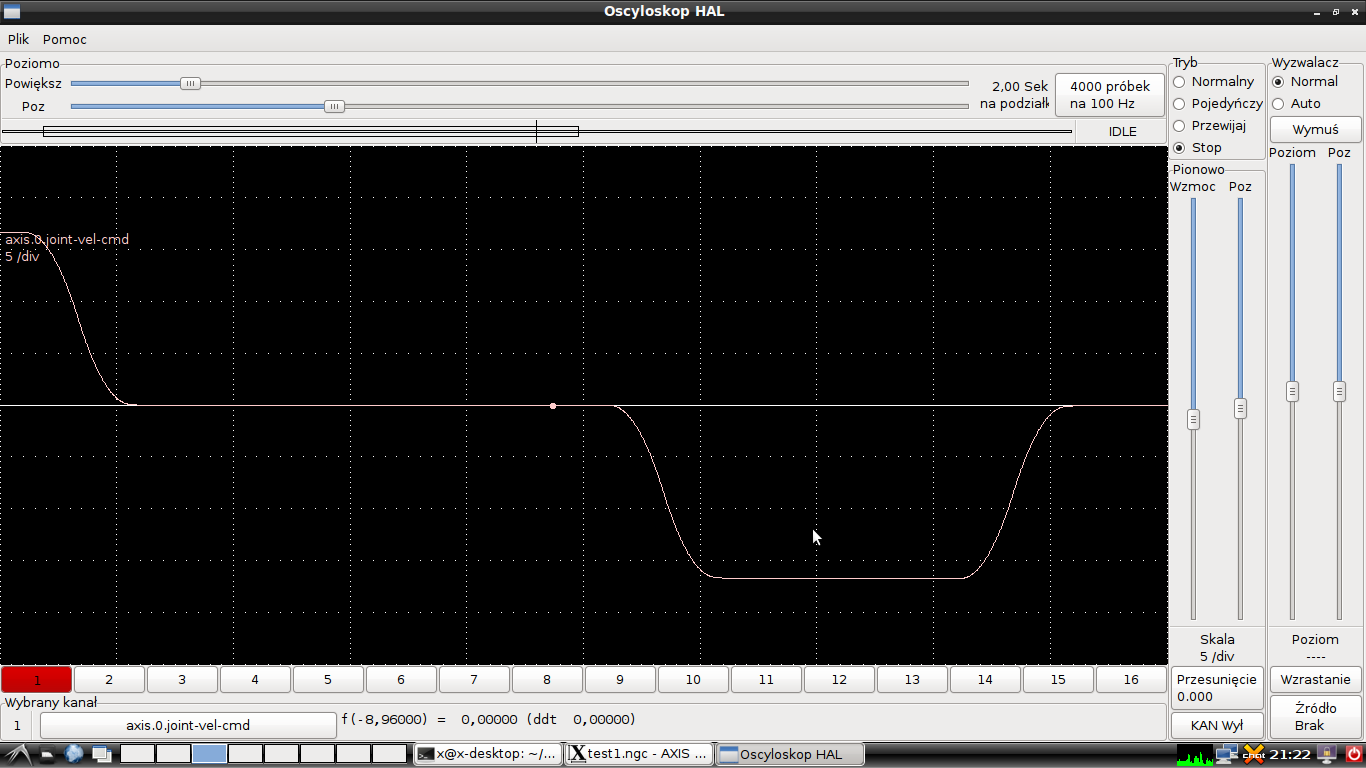
Task: Select channel 4 button
Action: click(255, 679)
